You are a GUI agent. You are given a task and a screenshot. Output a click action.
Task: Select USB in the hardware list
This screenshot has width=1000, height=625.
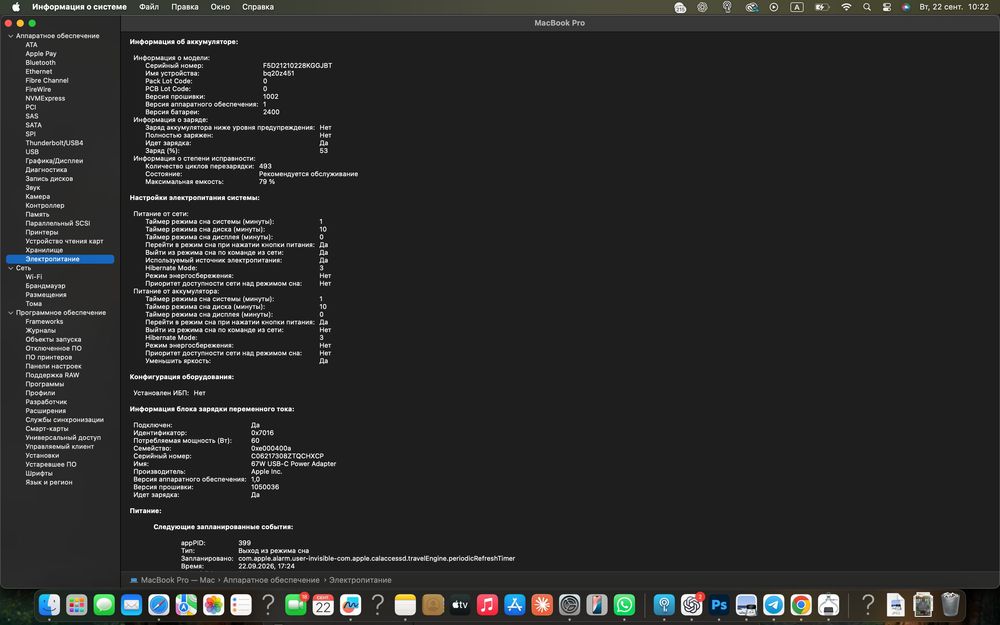(32, 152)
